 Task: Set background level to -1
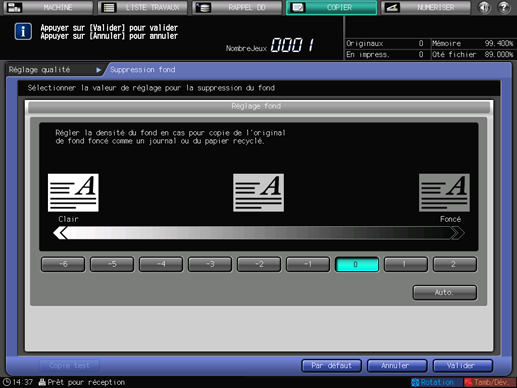point(308,264)
